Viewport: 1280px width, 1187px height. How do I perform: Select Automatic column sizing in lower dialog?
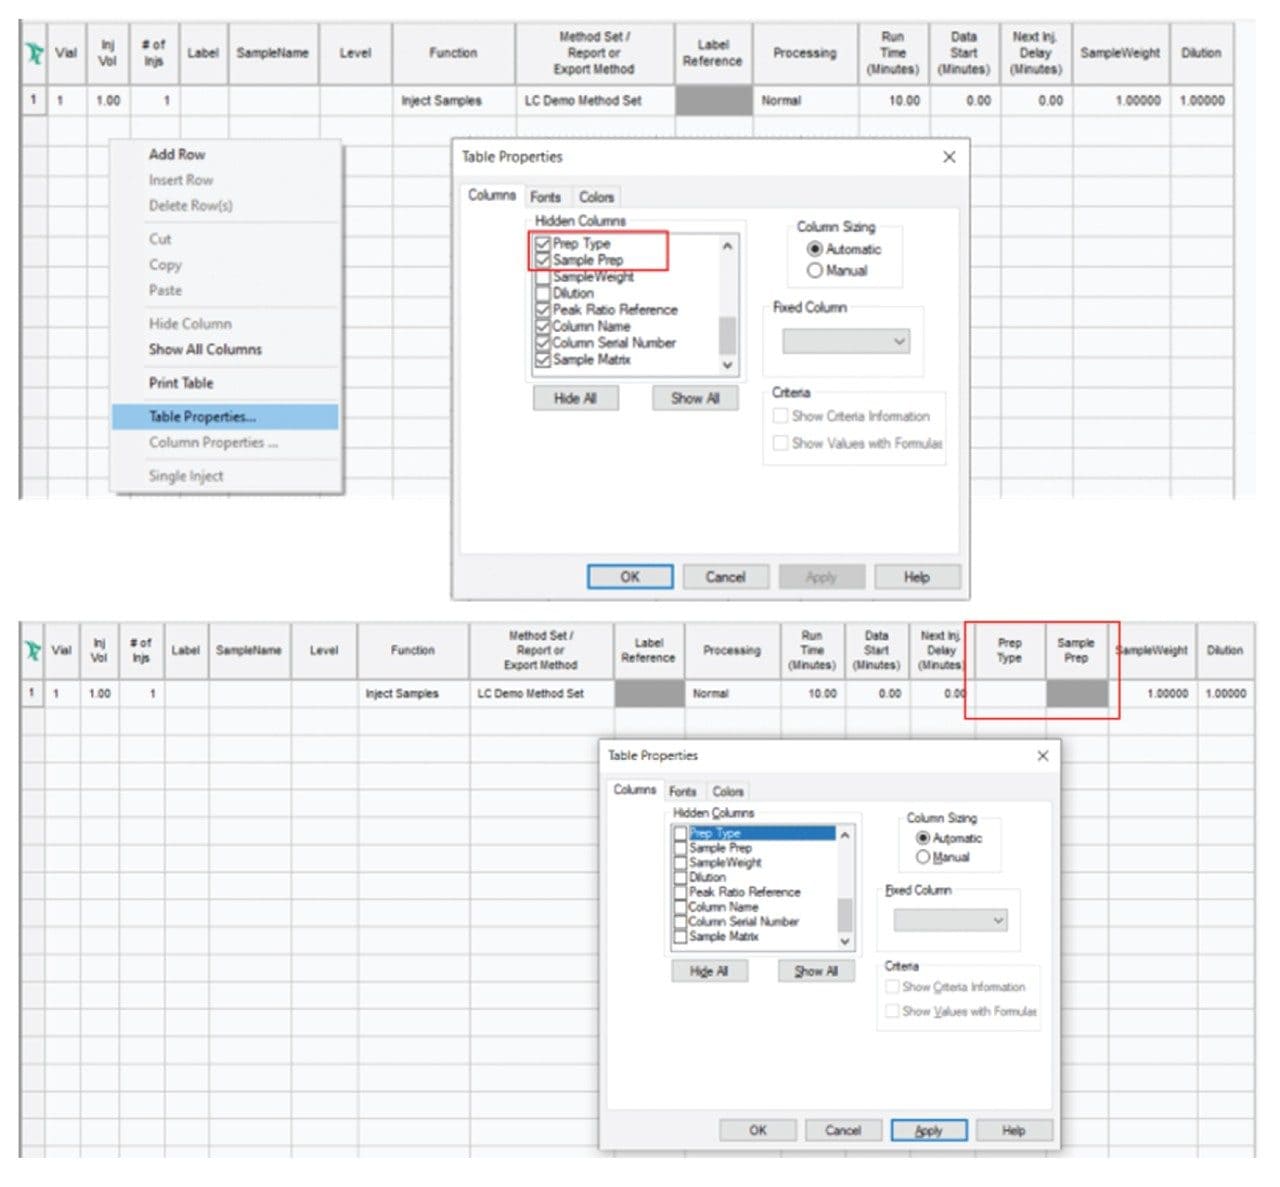[922, 838]
